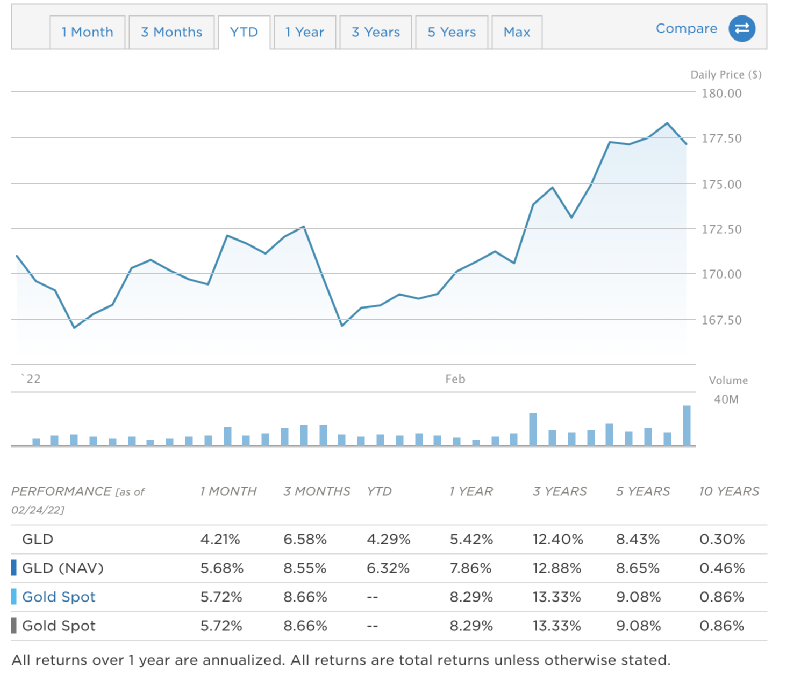This screenshot has width=788, height=679.
Task: Click GLD (NAV) 5 years value 8.65%
Action: [x=638, y=568]
